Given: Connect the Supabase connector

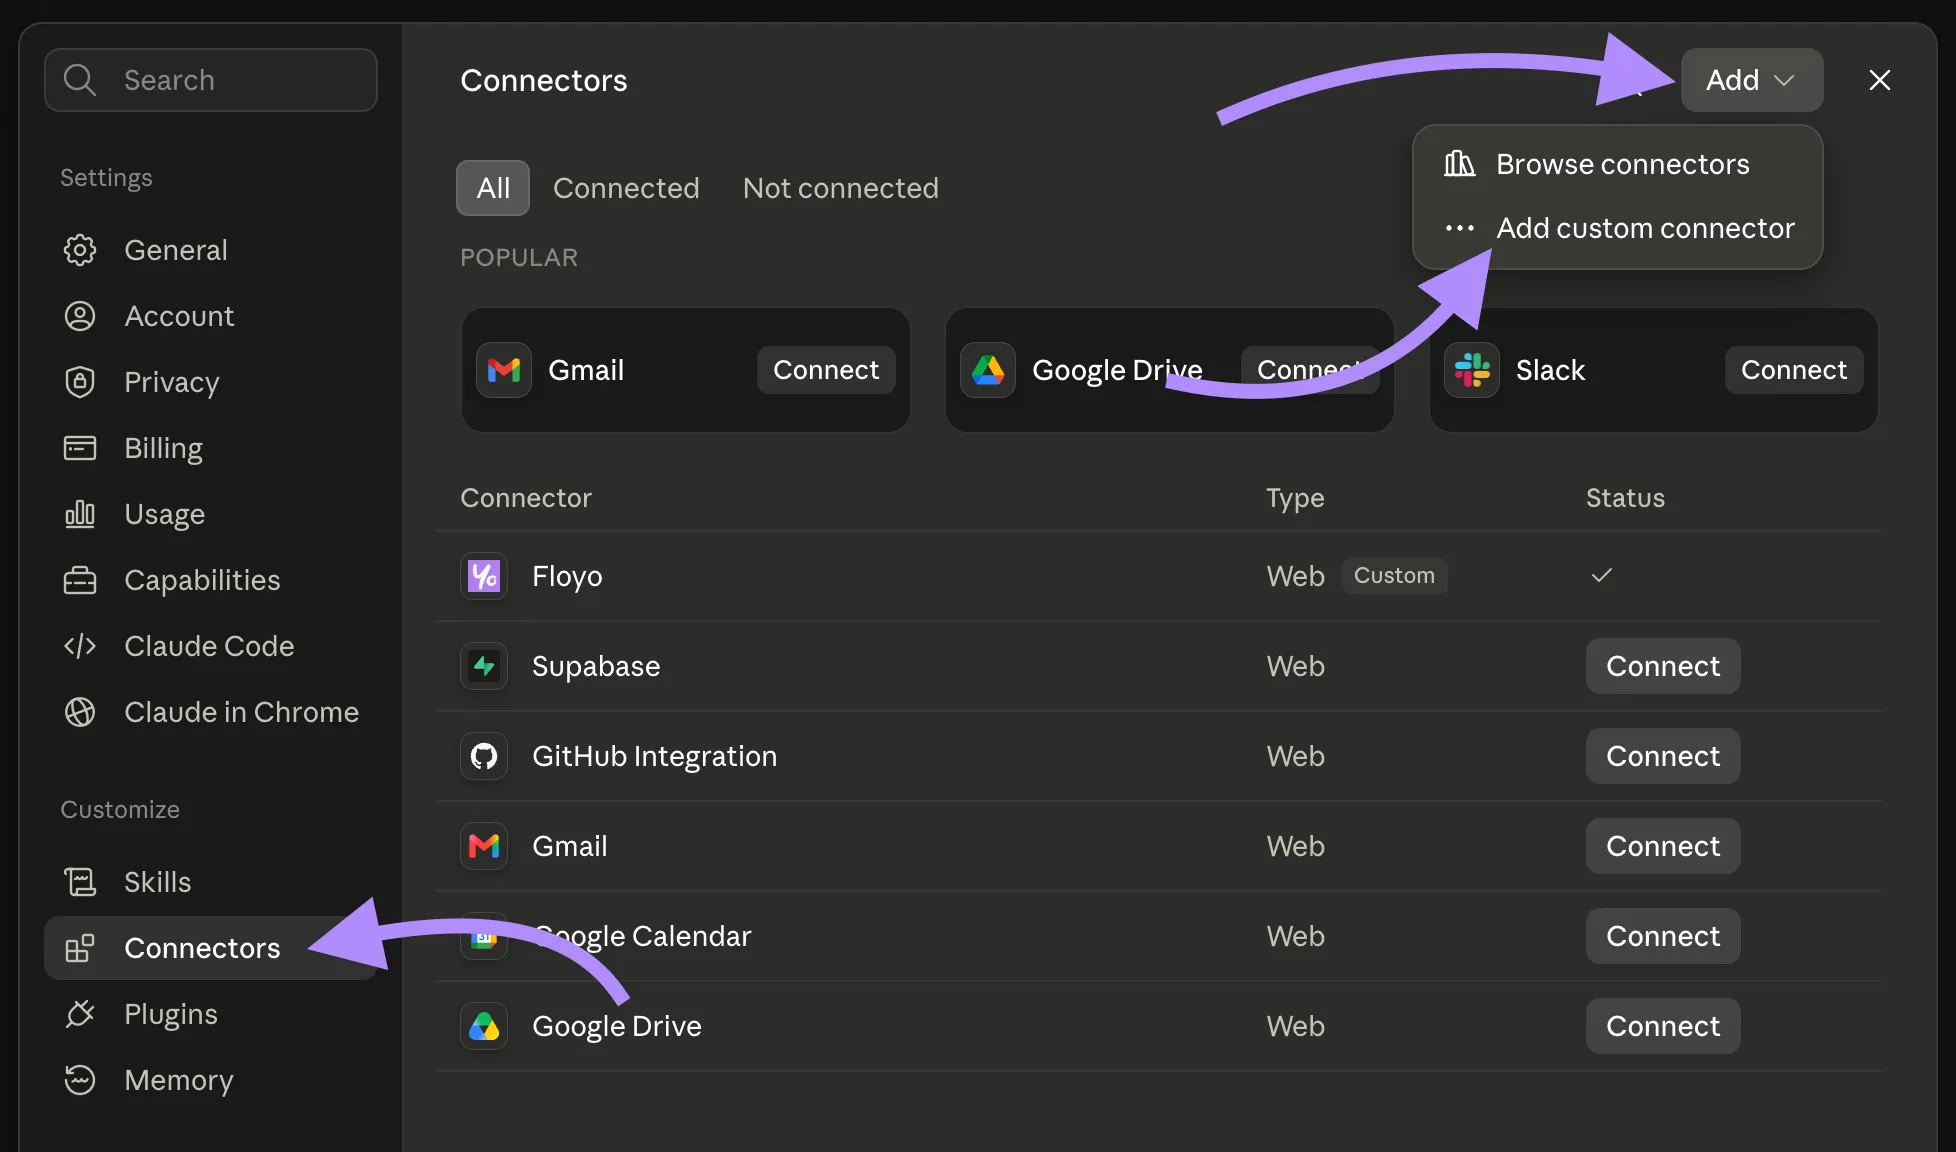Looking at the screenshot, I should (1663, 666).
